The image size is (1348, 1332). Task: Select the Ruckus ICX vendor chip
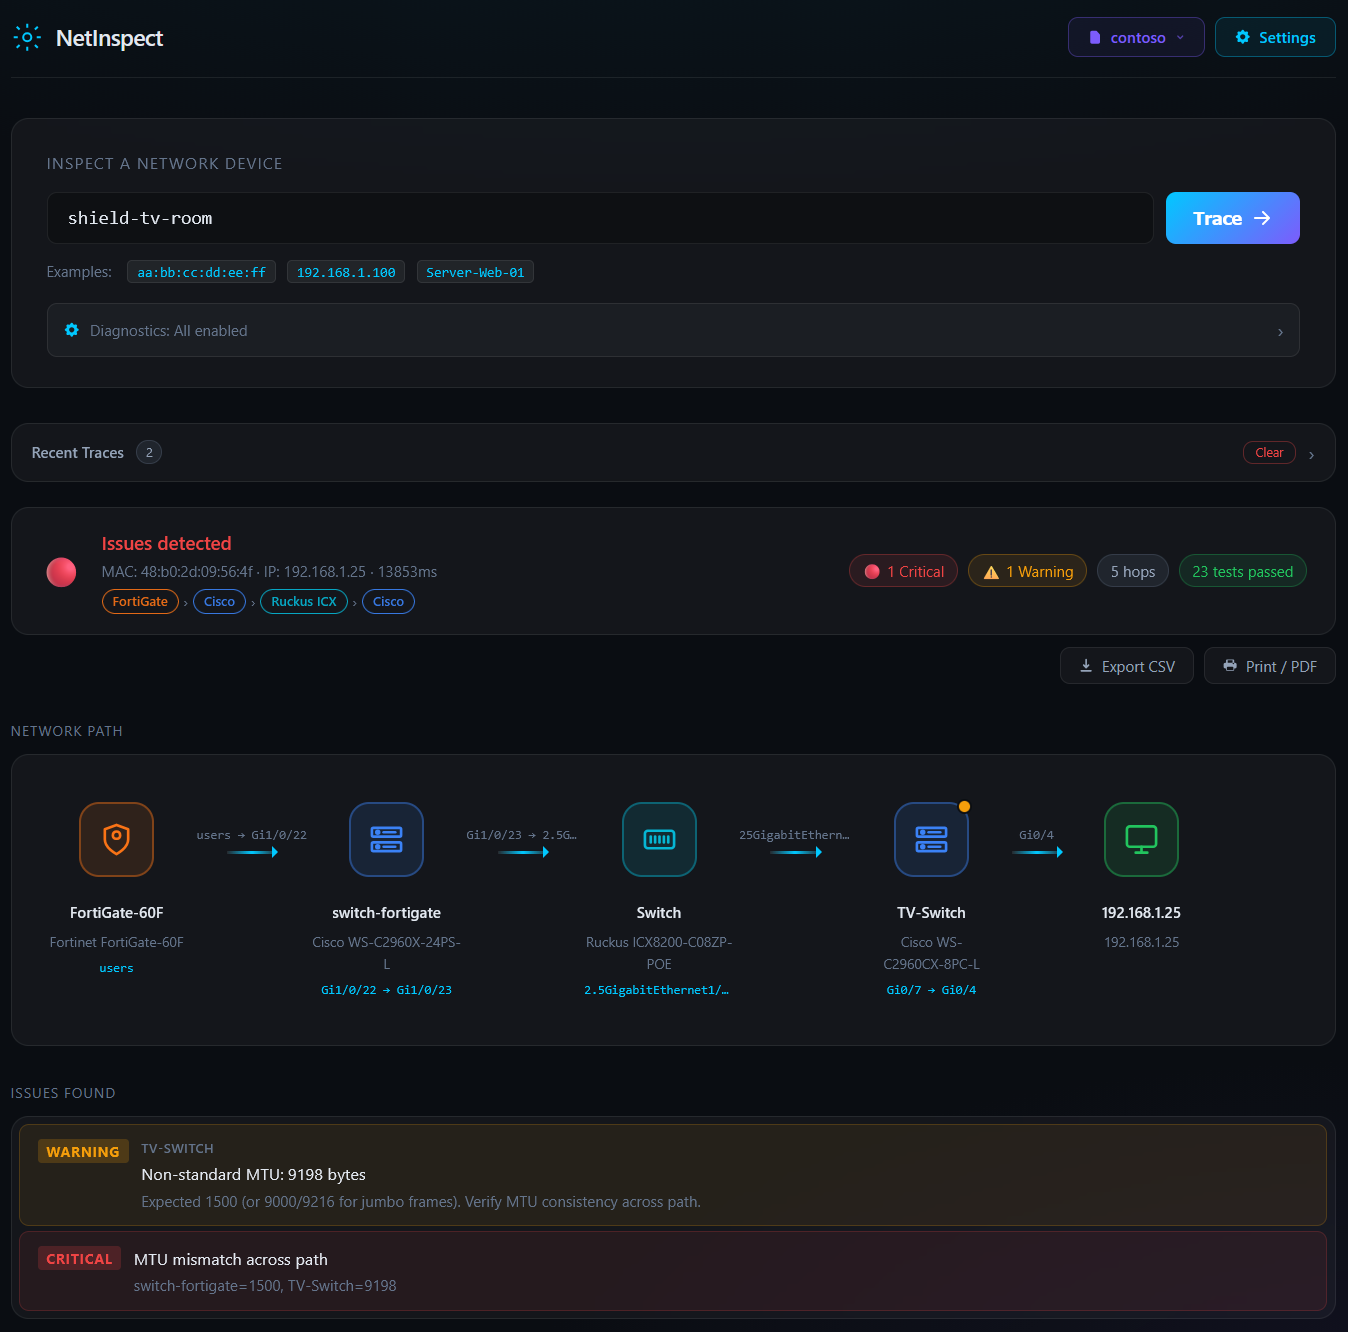pos(304,601)
